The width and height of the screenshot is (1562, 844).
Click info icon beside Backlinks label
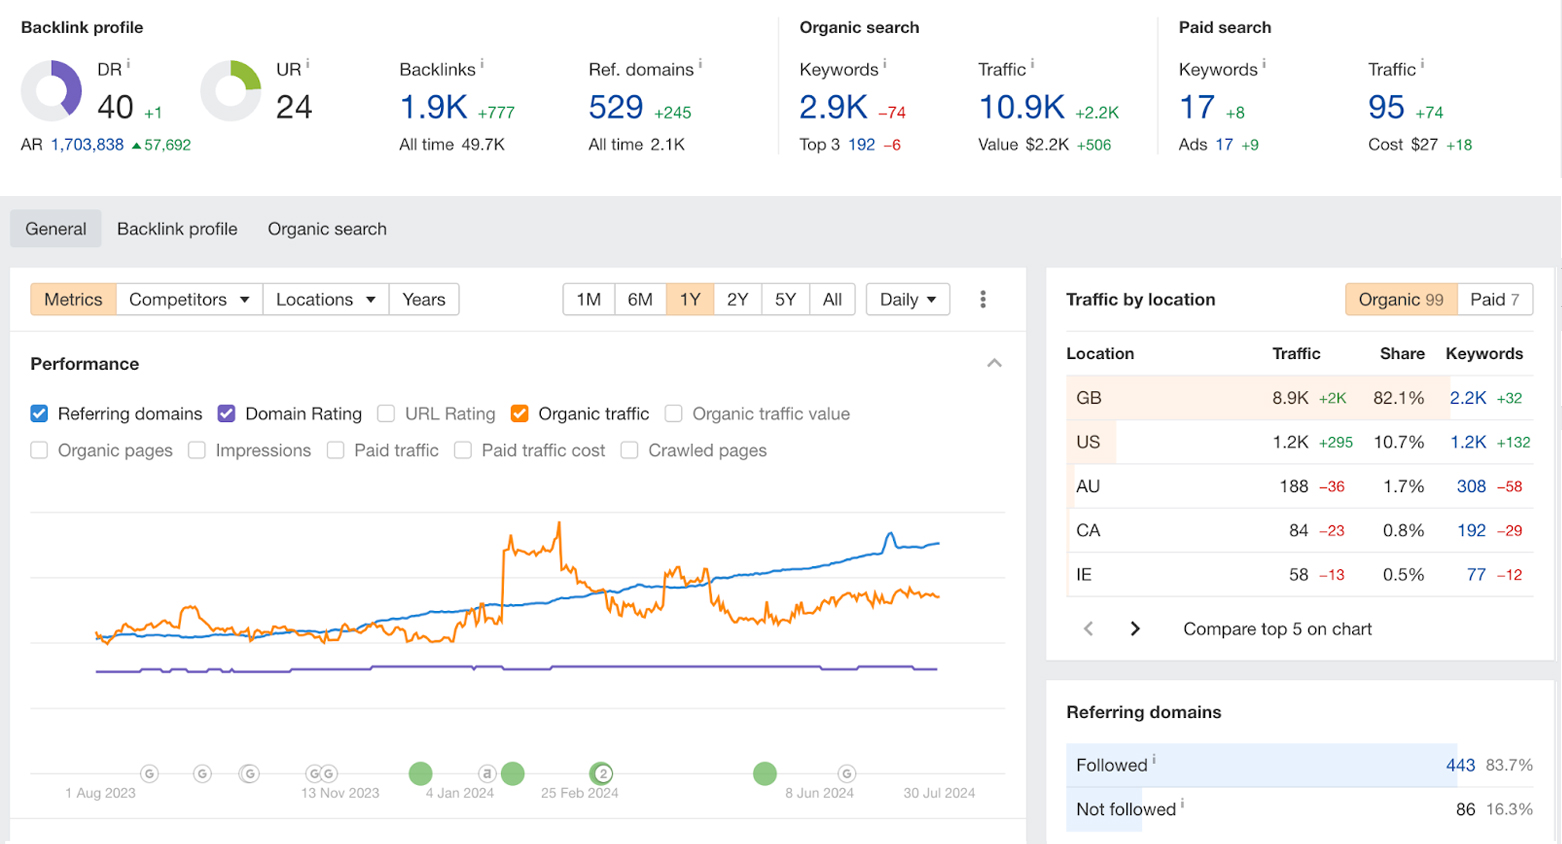pyautogui.click(x=482, y=64)
